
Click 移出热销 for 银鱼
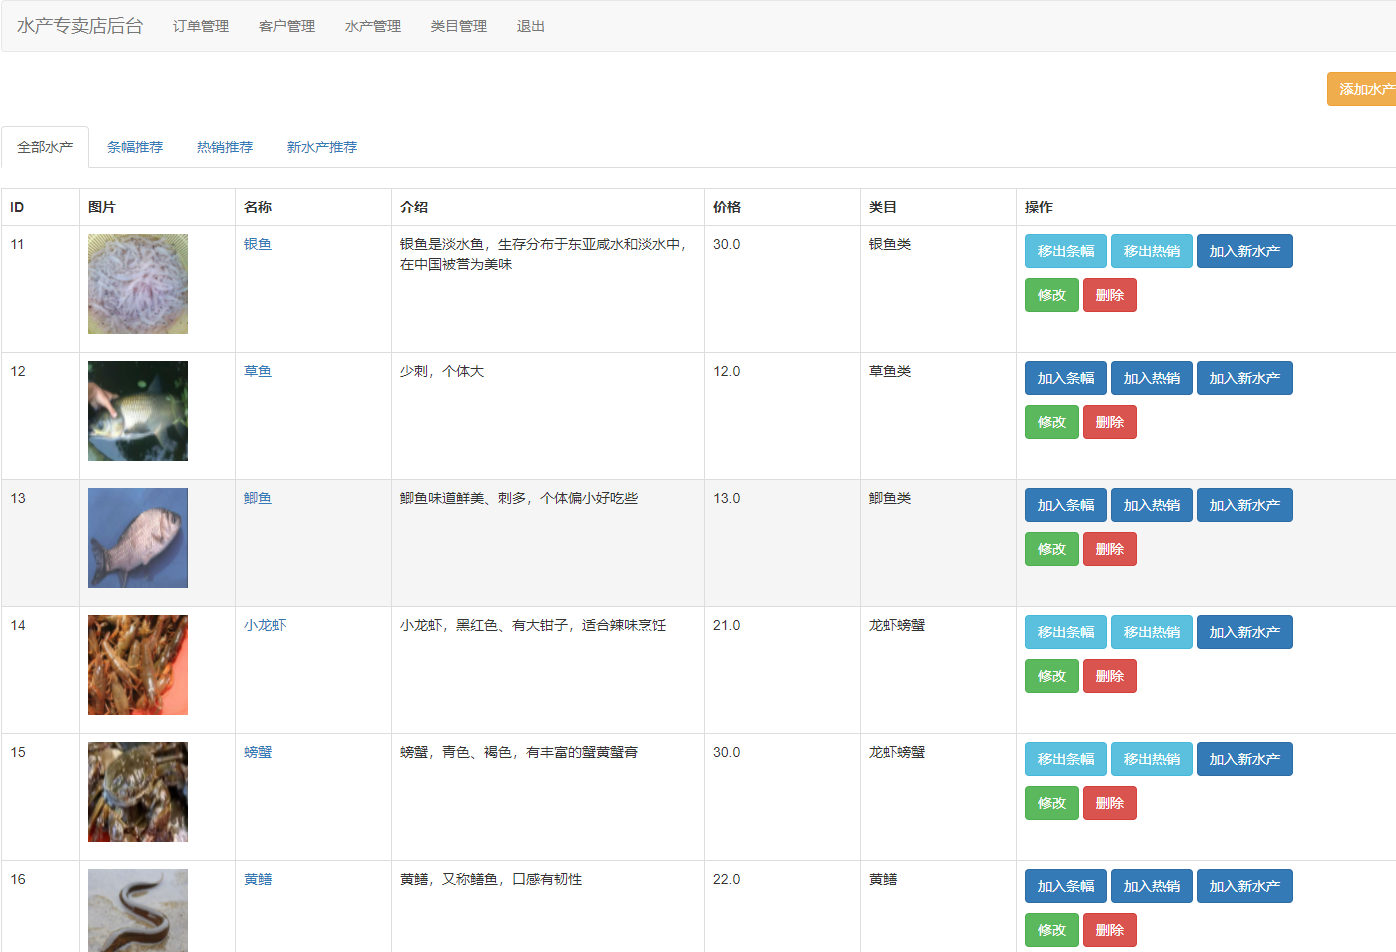pyautogui.click(x=1151, y=250)
